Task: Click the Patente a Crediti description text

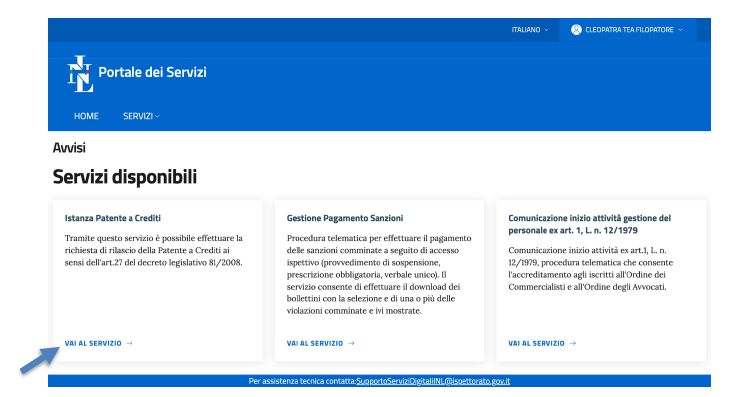Action: coord(154,250)
